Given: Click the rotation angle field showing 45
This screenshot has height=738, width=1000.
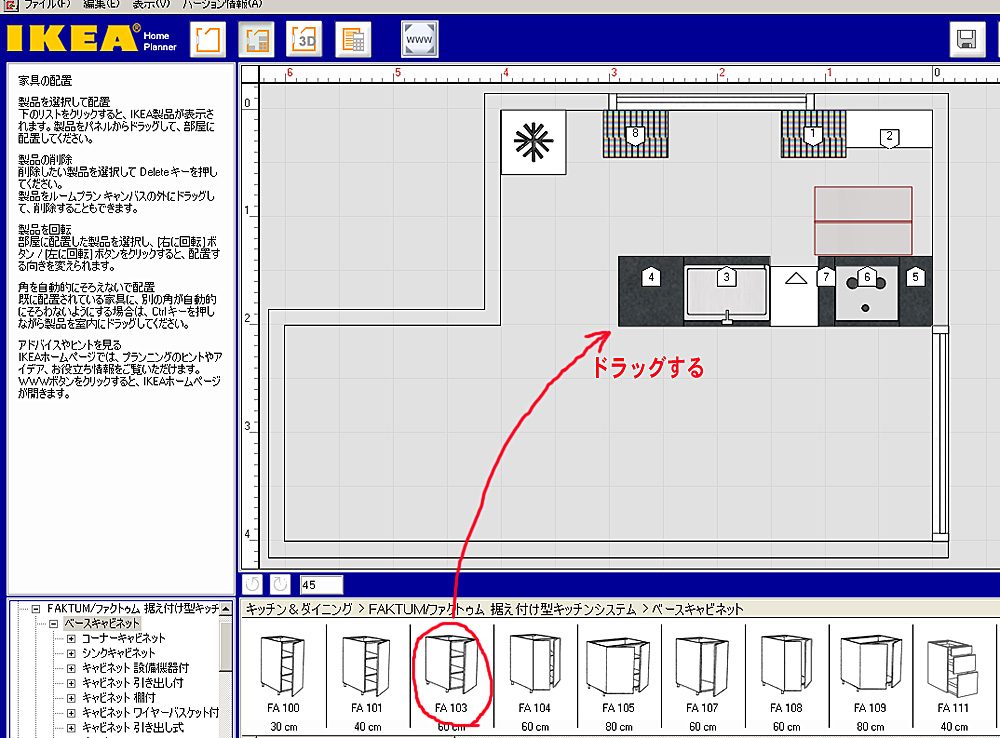Looking at the screenshot, I should pos(321,584).
